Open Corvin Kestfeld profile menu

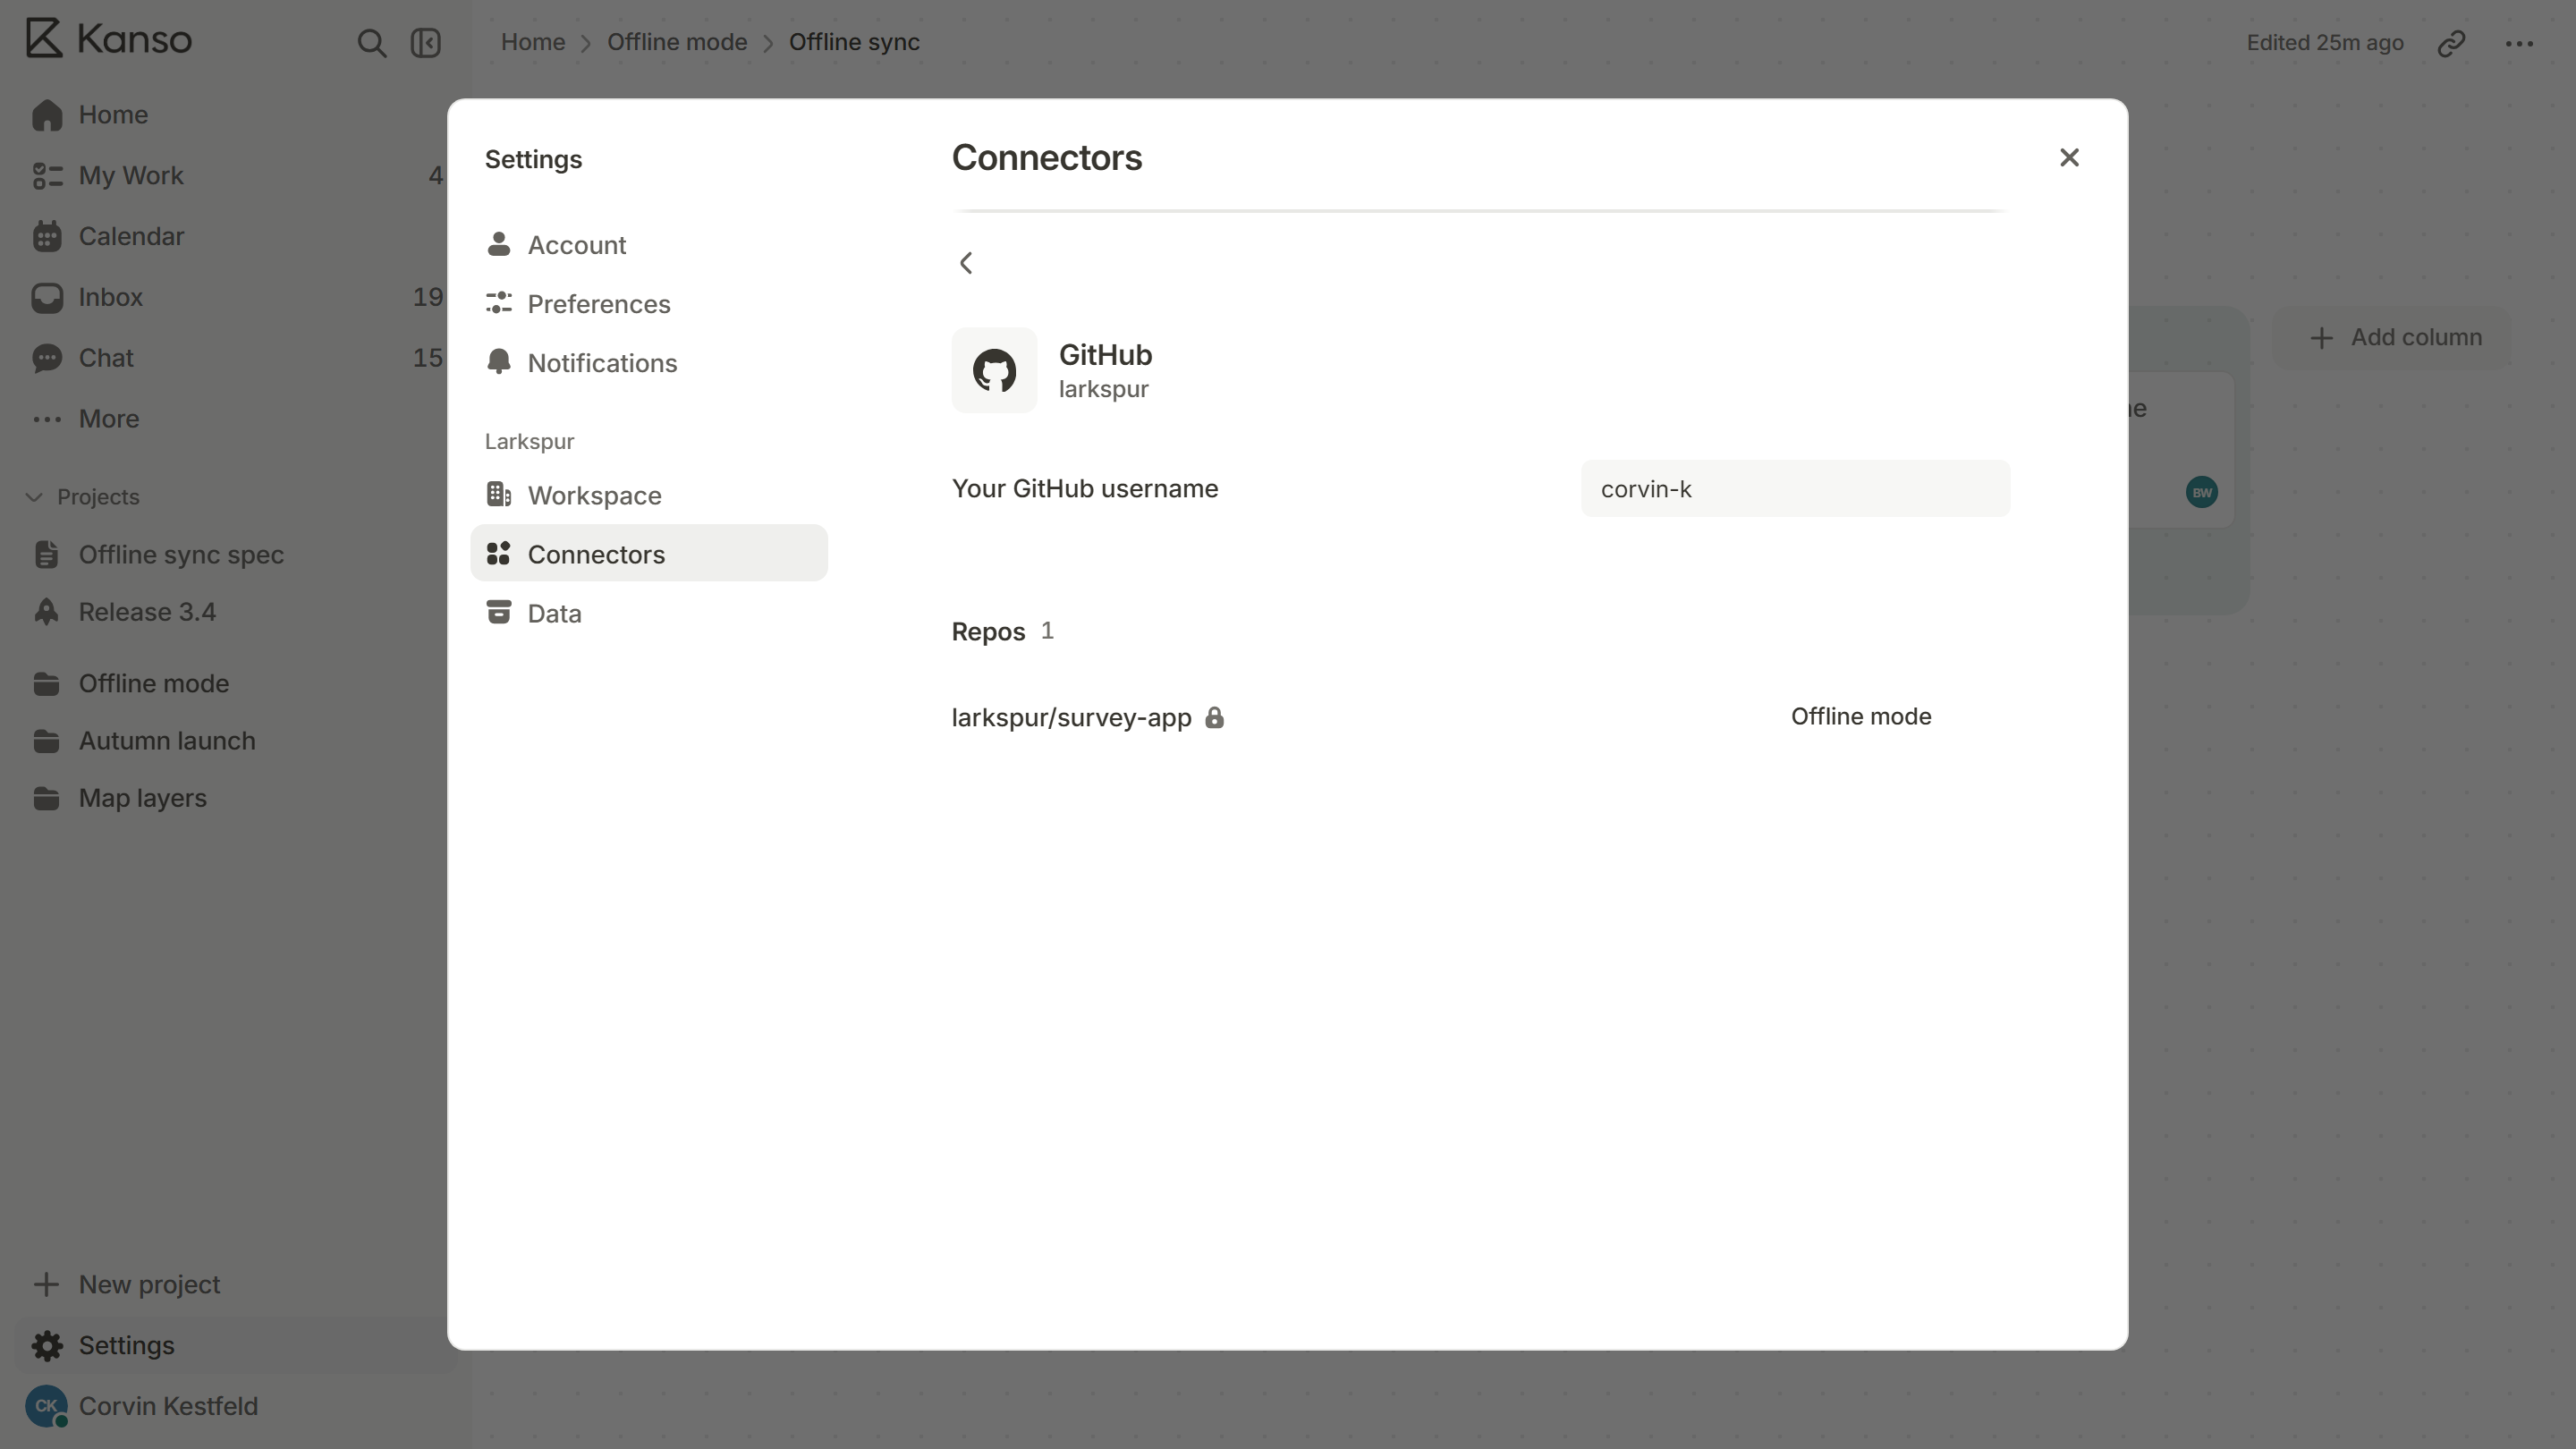(235, 1407)
